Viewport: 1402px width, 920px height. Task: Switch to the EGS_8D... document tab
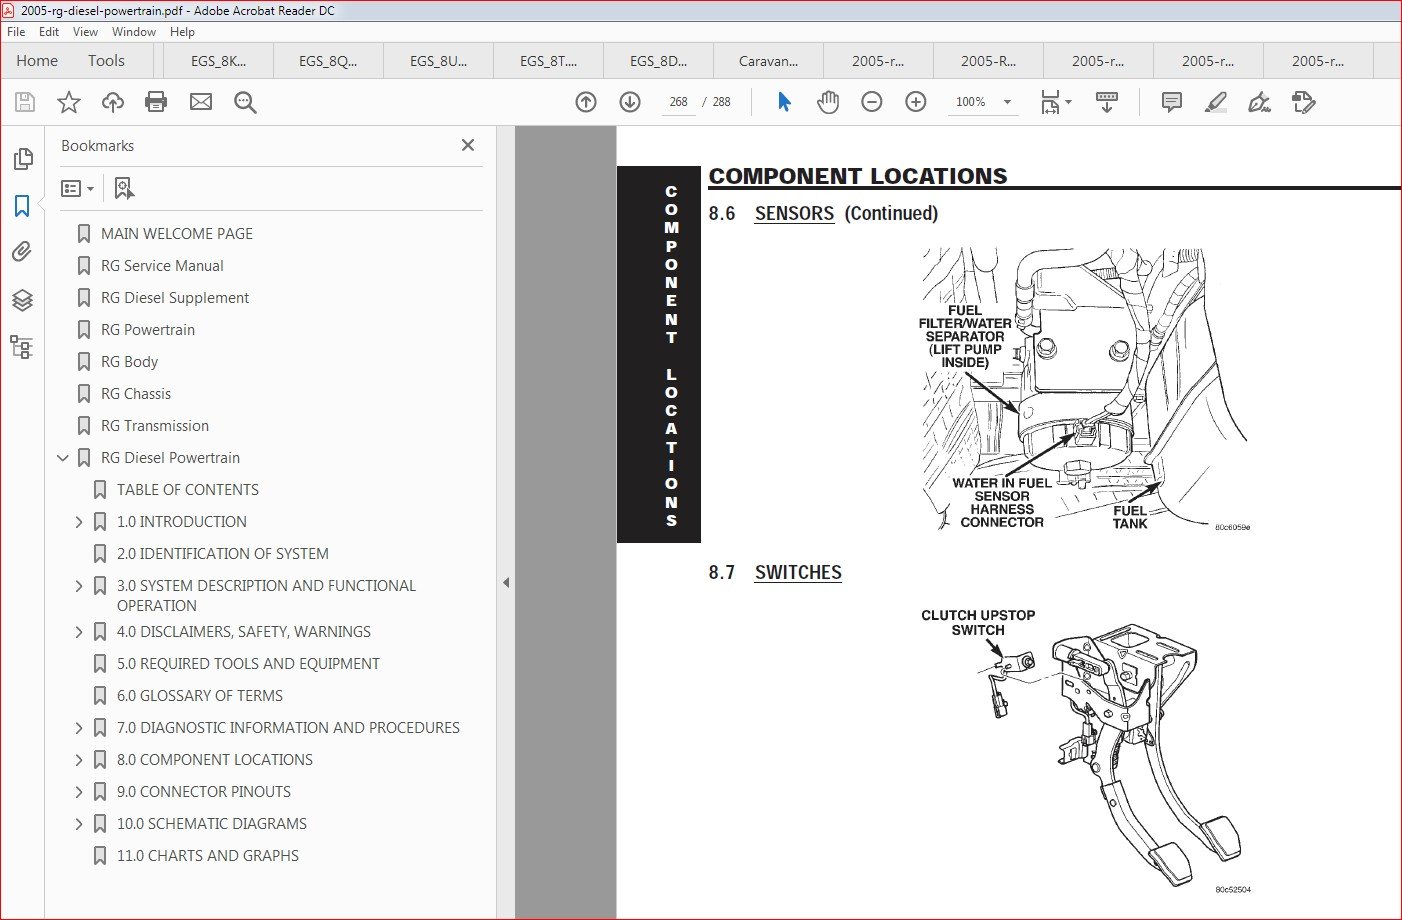(658, 61)
